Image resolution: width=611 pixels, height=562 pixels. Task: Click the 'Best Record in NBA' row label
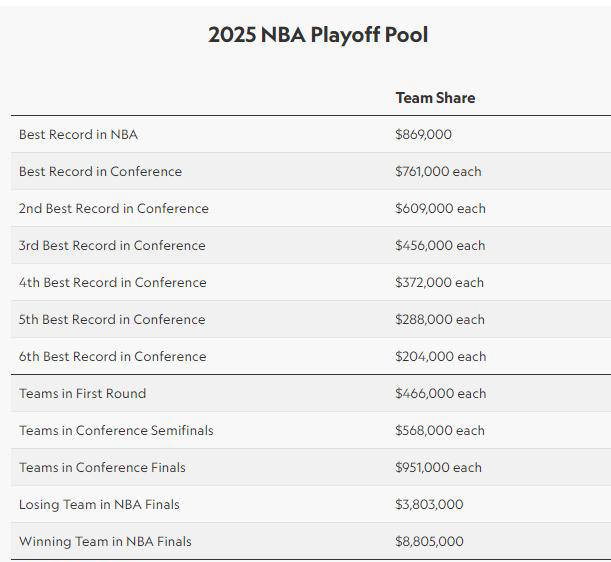pyautogui.click(x=78, y=134)
